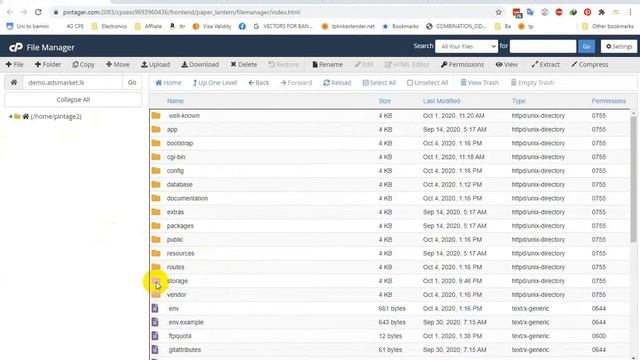Screen dimensions: 640x360
Task: Click the Download toolbar button
Action: [x=200, y=64]
